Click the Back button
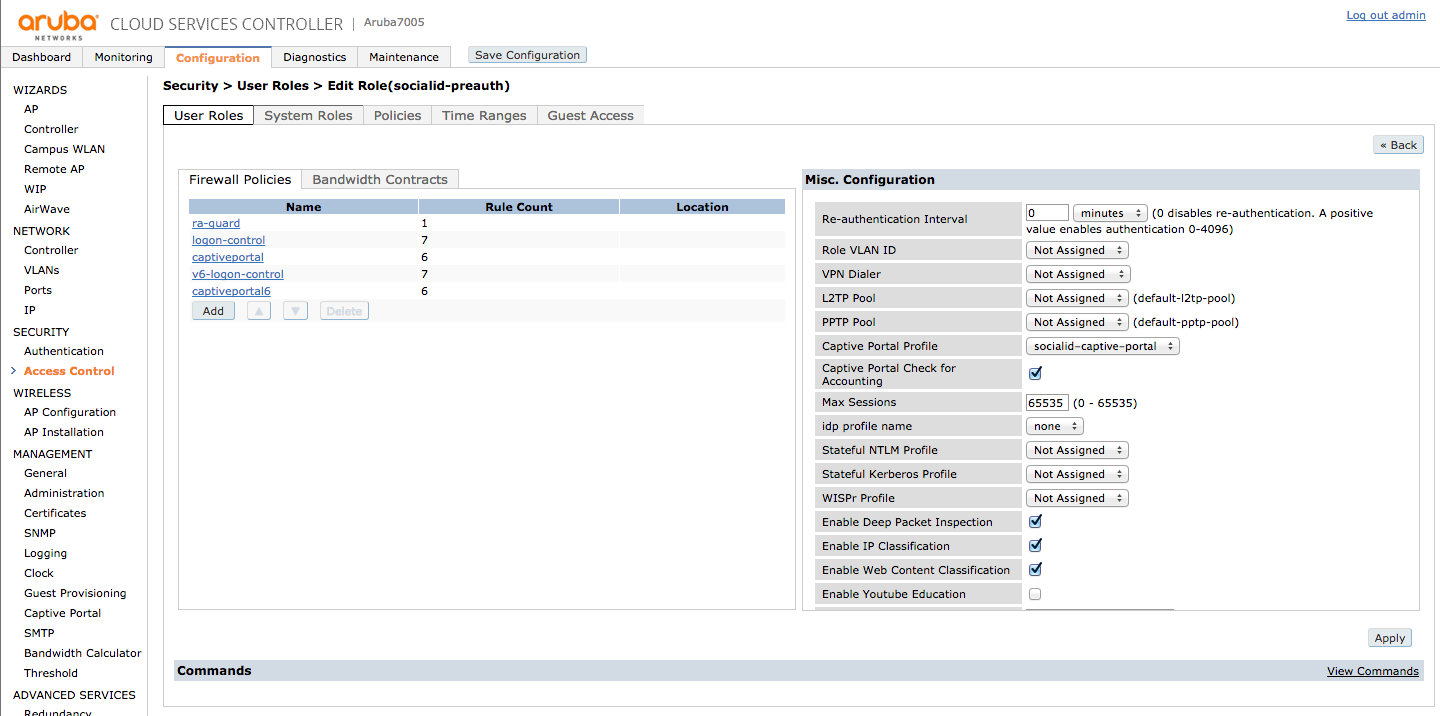The image size is (1440, 716). [x=1398, y=145]
